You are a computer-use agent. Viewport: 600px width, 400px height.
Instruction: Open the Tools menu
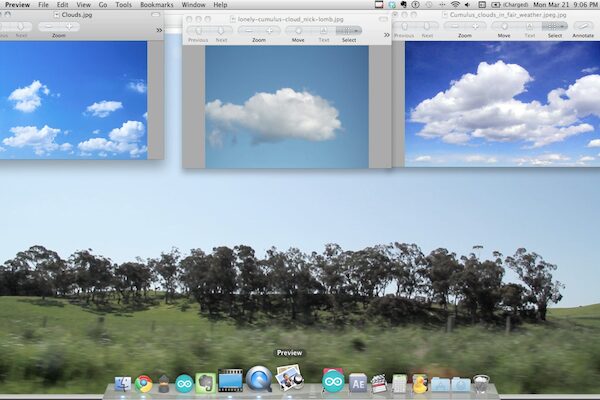tap(123, 5)
